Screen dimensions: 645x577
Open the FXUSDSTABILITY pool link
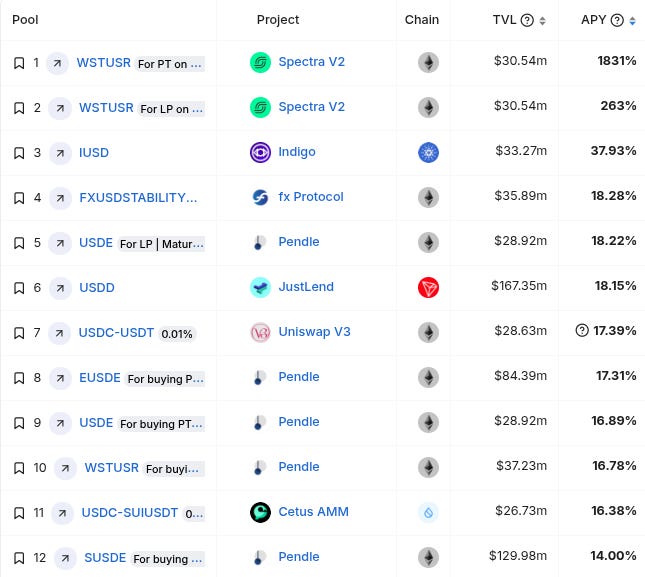(138, 198)
